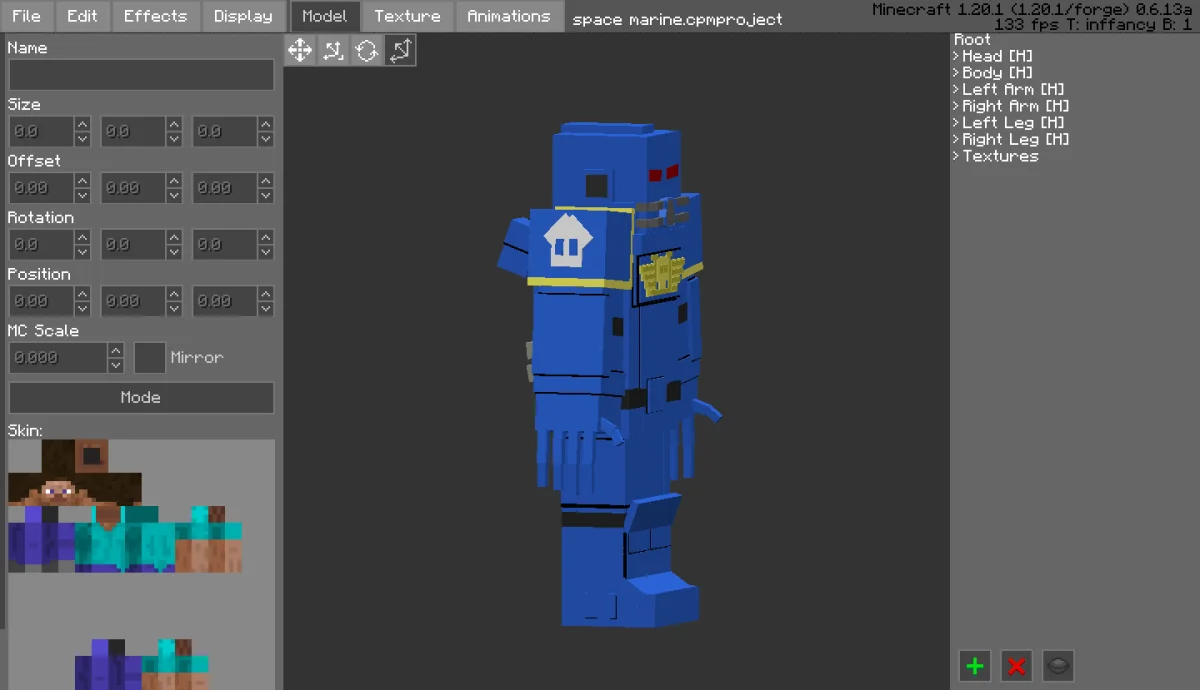This screenshot has height=690, width=1200.
Task: Select the active scale gizmo tool
Action: click(399, 50)
